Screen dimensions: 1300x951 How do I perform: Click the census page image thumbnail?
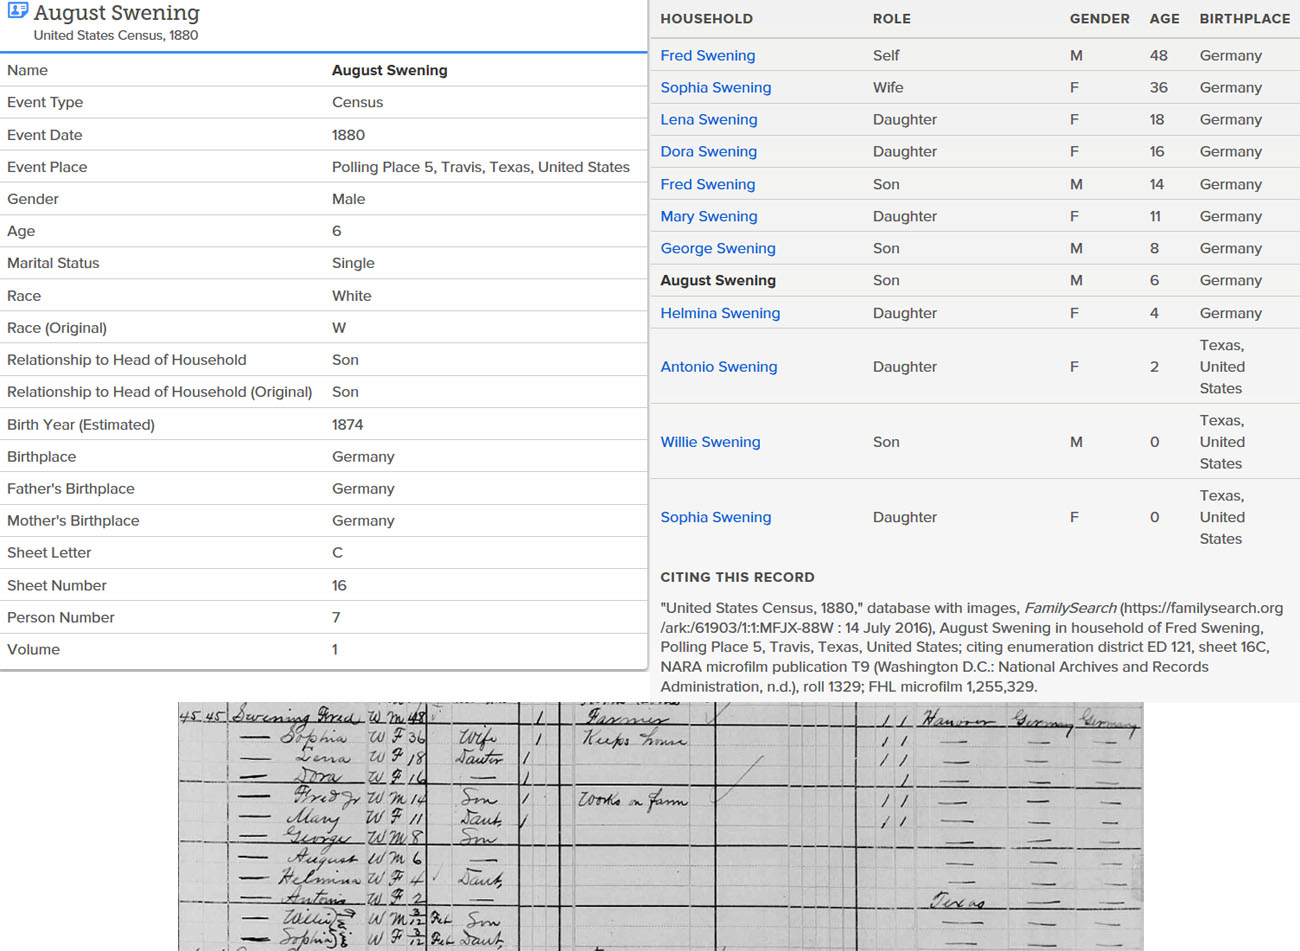660,826
